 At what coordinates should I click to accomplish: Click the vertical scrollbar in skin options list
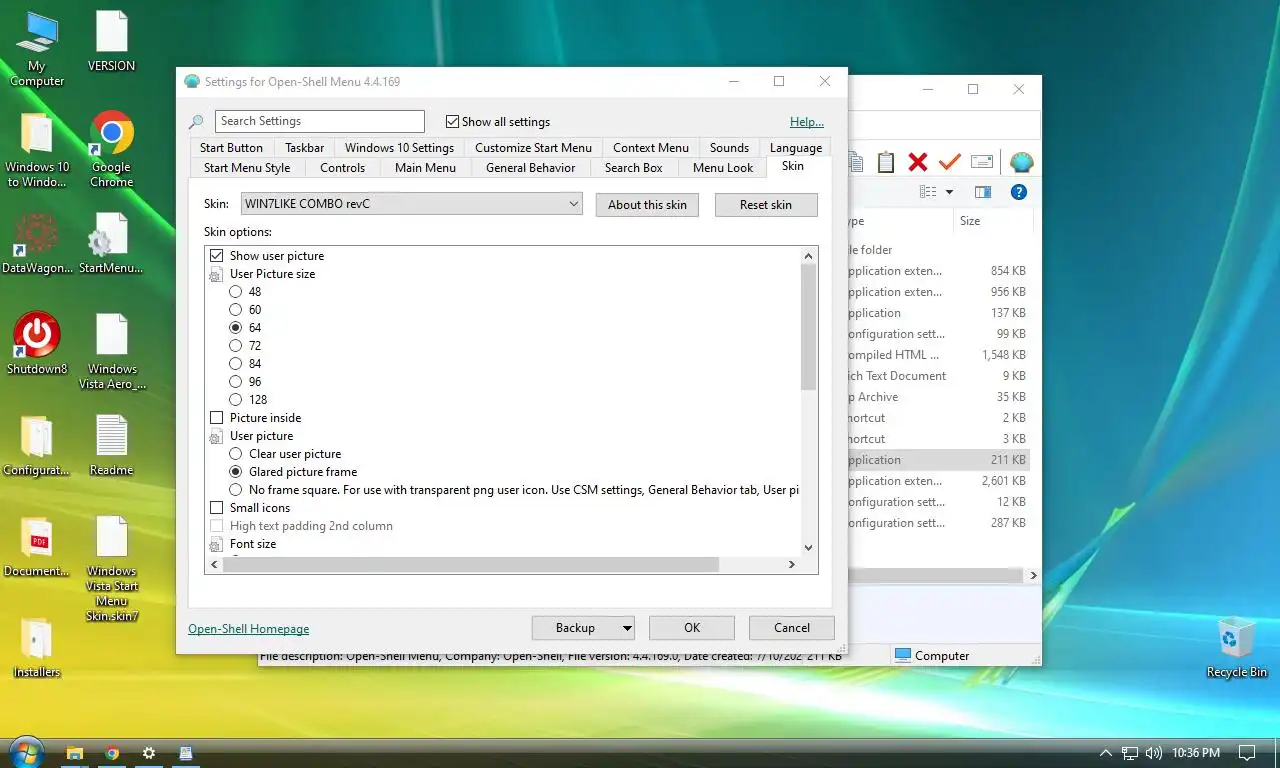pos(808,327)
